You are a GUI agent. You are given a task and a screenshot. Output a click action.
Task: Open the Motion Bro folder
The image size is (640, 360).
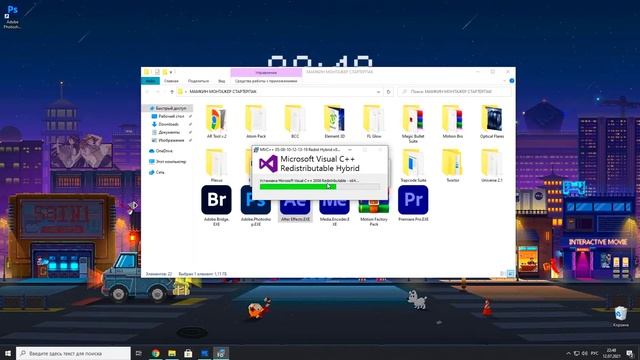click(x=452, y=121)
